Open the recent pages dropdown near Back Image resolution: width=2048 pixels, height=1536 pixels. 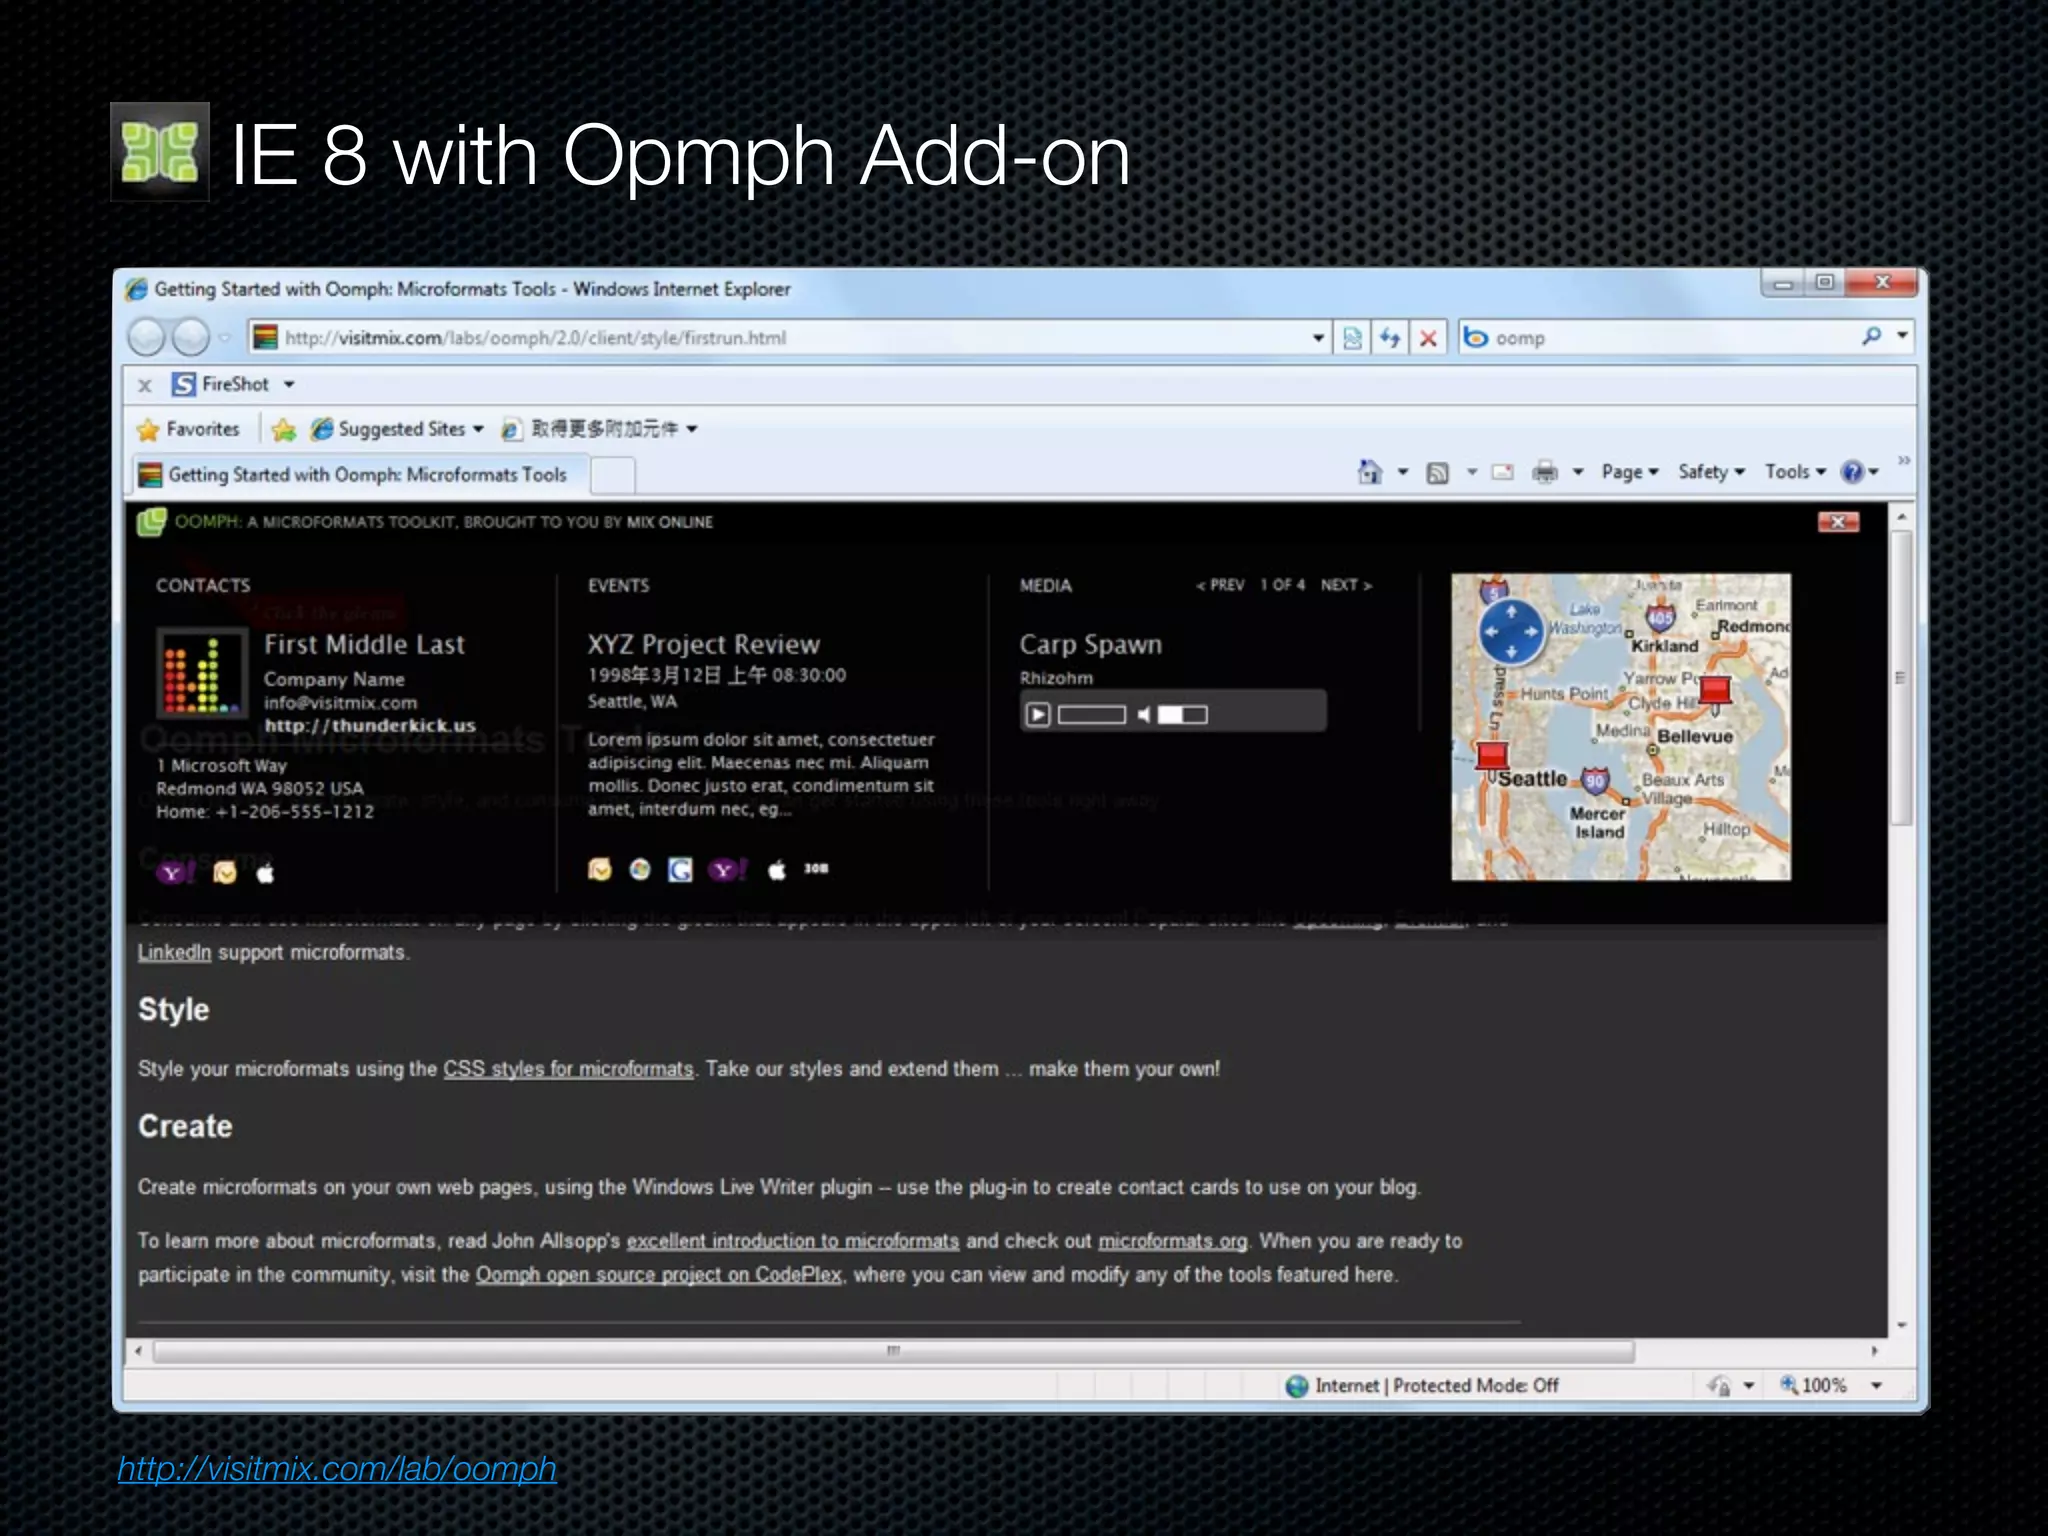tap(224, 338)
